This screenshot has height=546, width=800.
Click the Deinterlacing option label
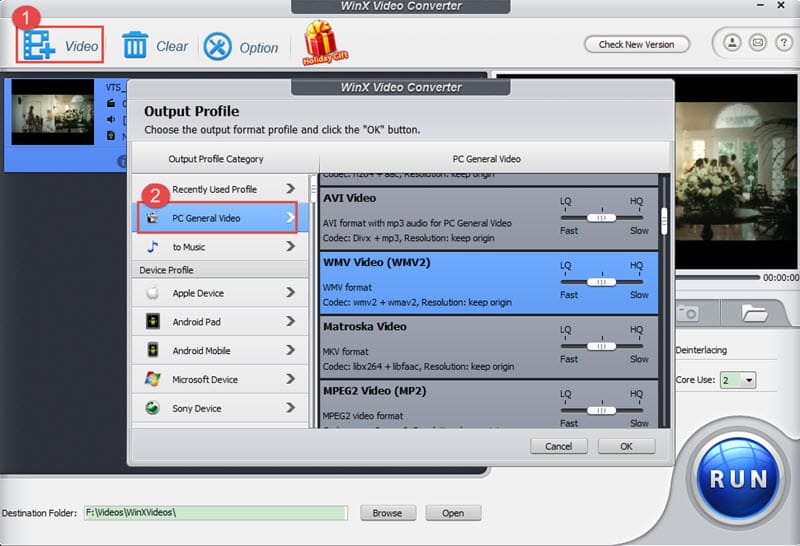coord(701,350)
